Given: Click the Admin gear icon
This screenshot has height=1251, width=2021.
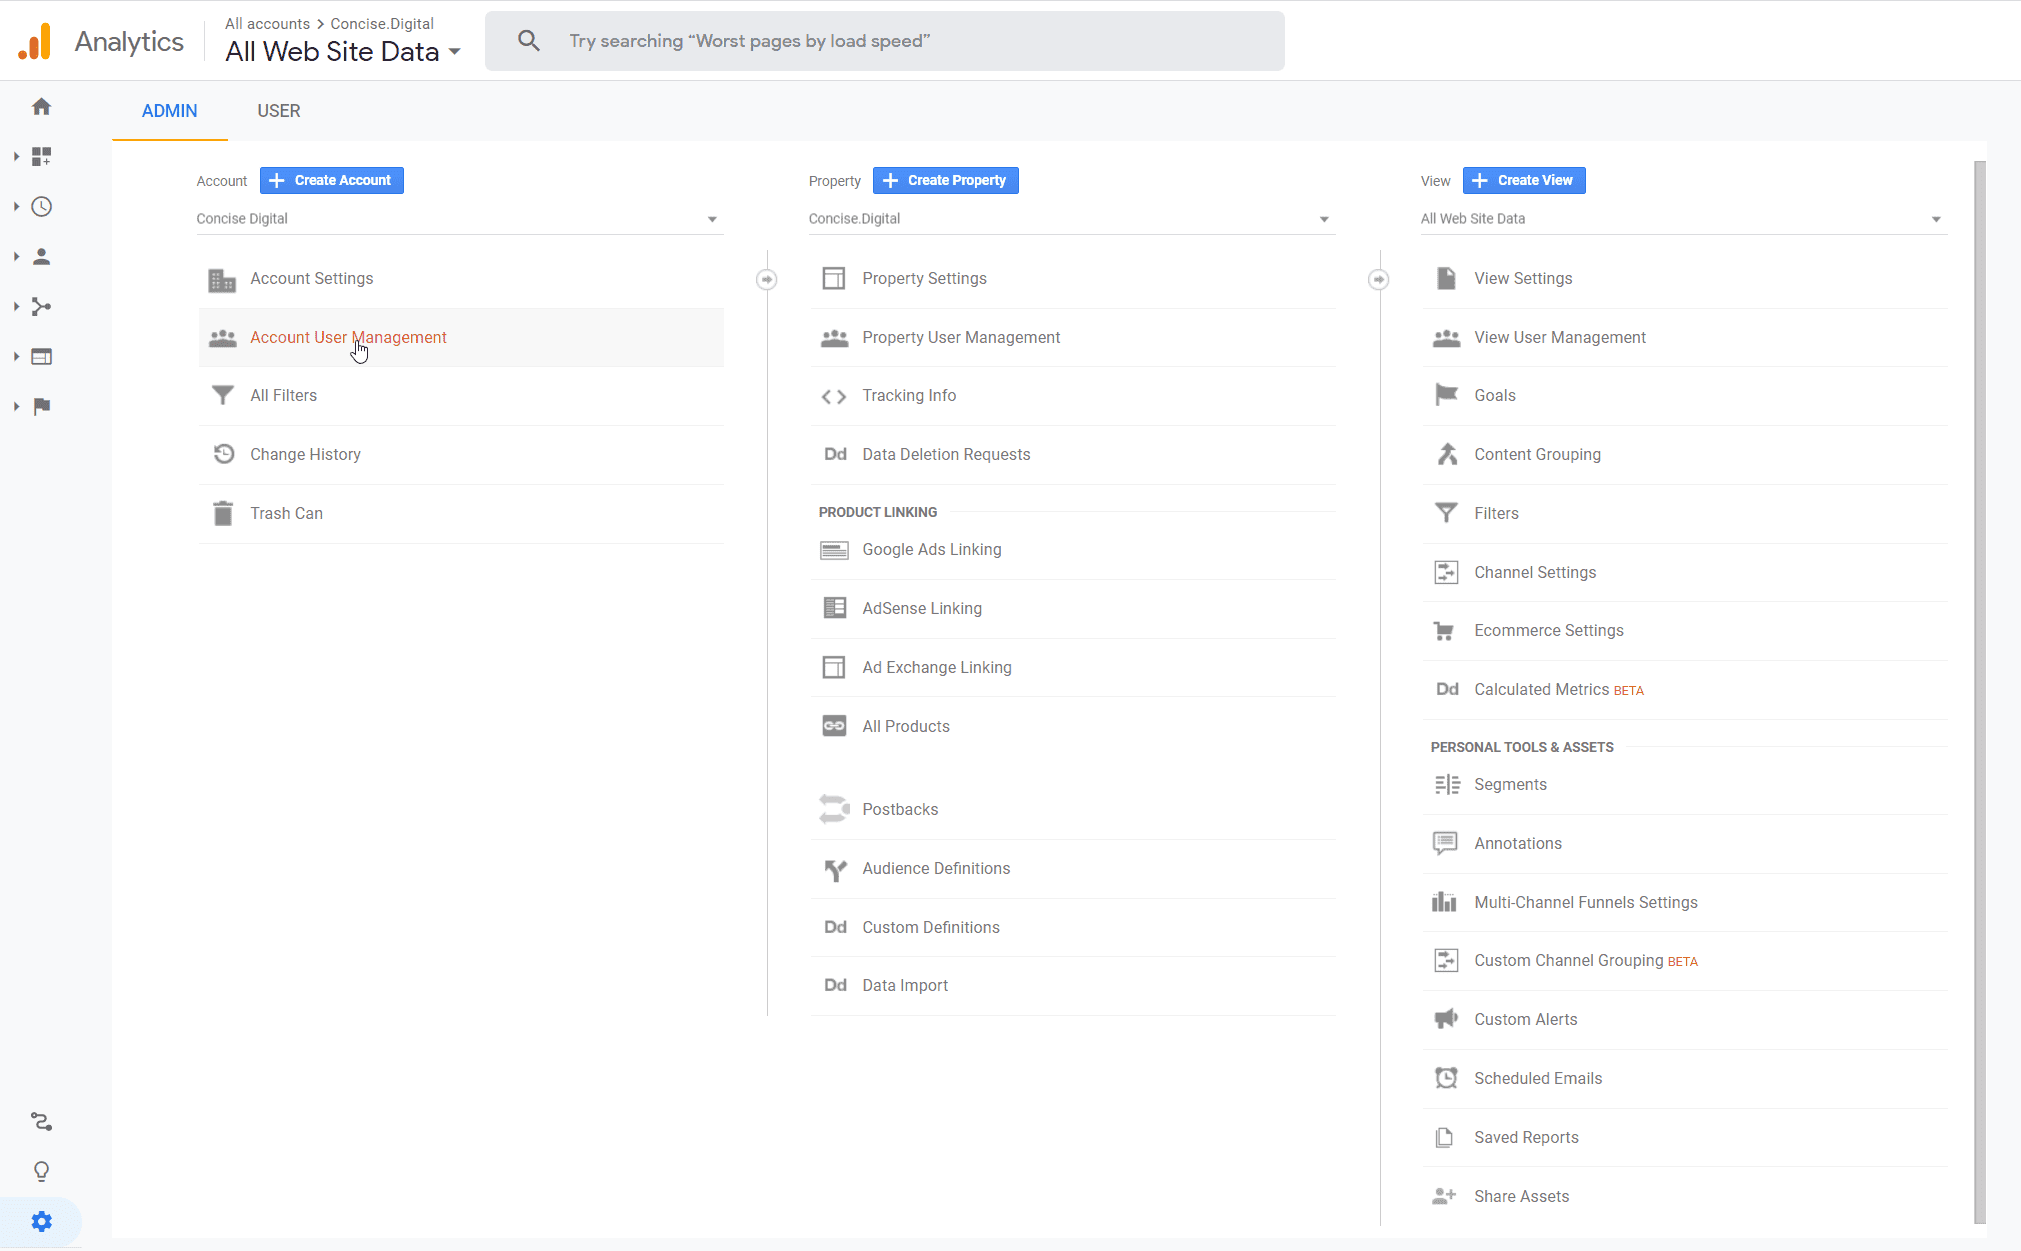Looking at the screenshot, I should coord(41,1221).
